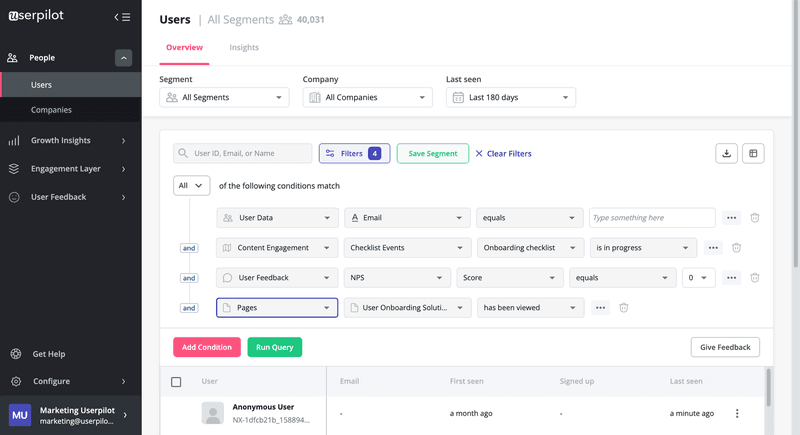This screenshot has height=435, width=800.
Task: Open the Configure gear icon
Action: [x=16, y=381]
